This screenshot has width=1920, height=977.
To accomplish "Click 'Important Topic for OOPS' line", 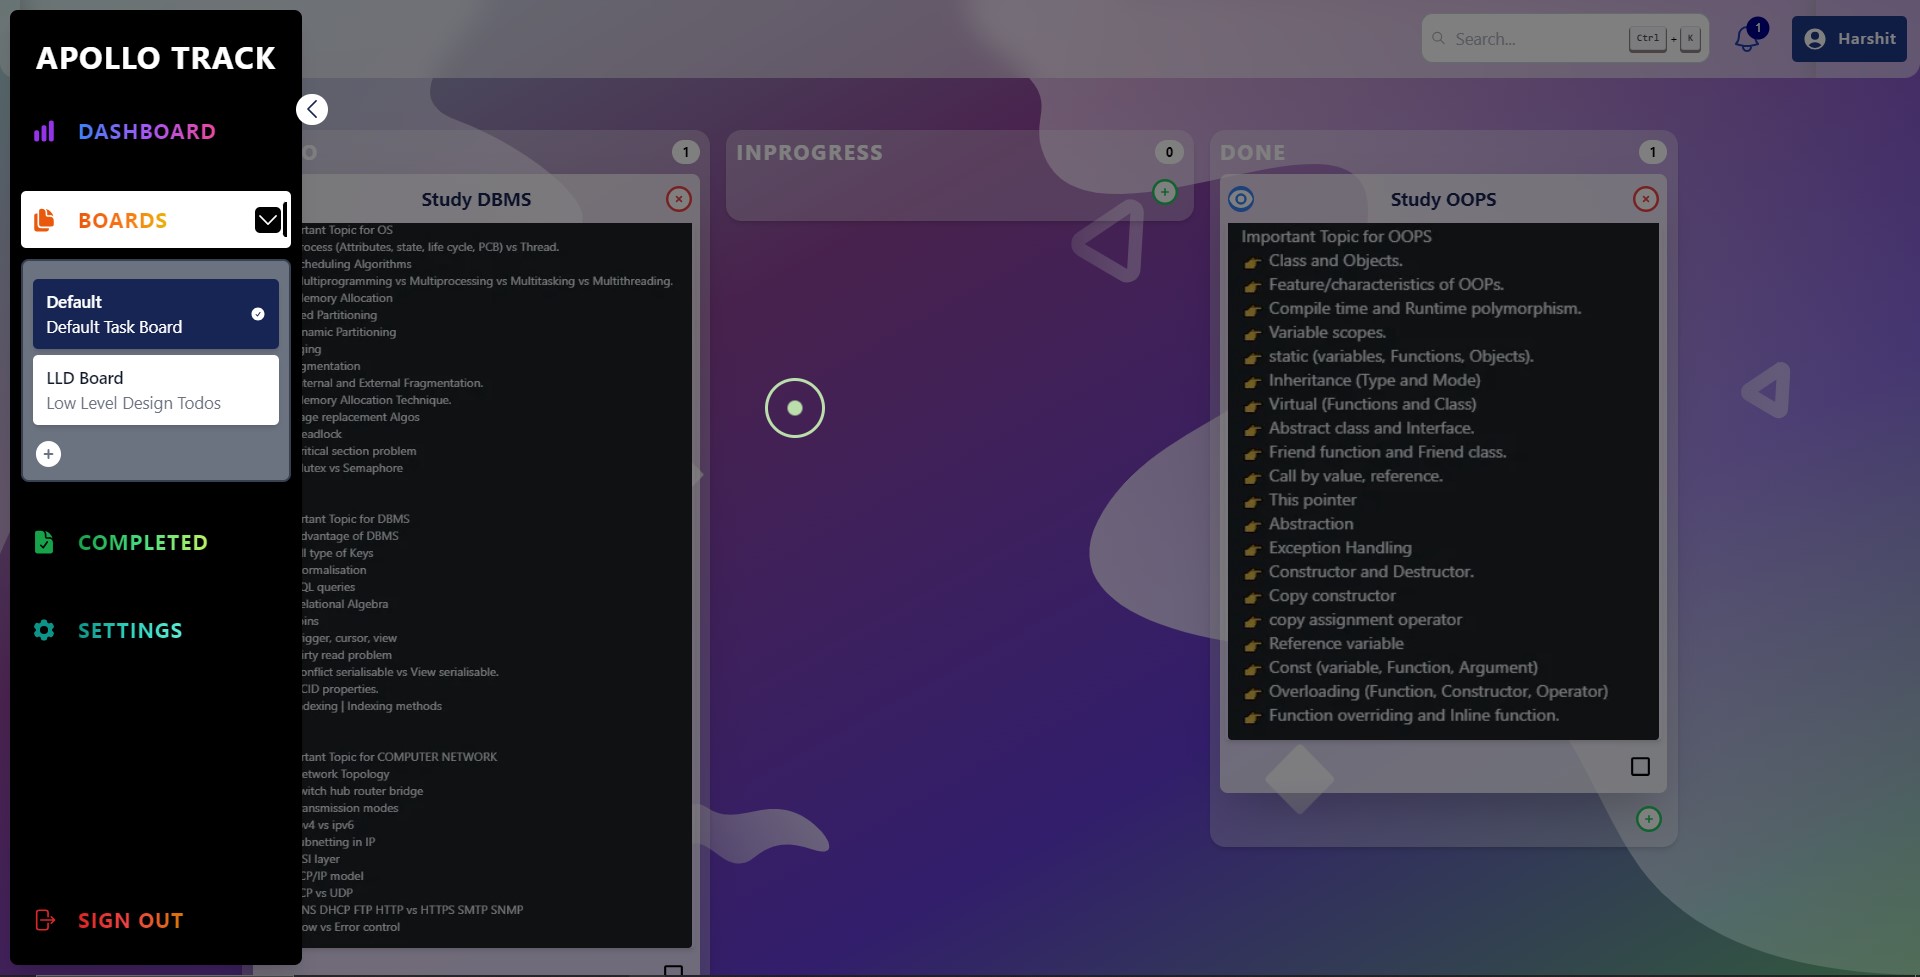I will pyautogui.click(x=1336, y=237).
